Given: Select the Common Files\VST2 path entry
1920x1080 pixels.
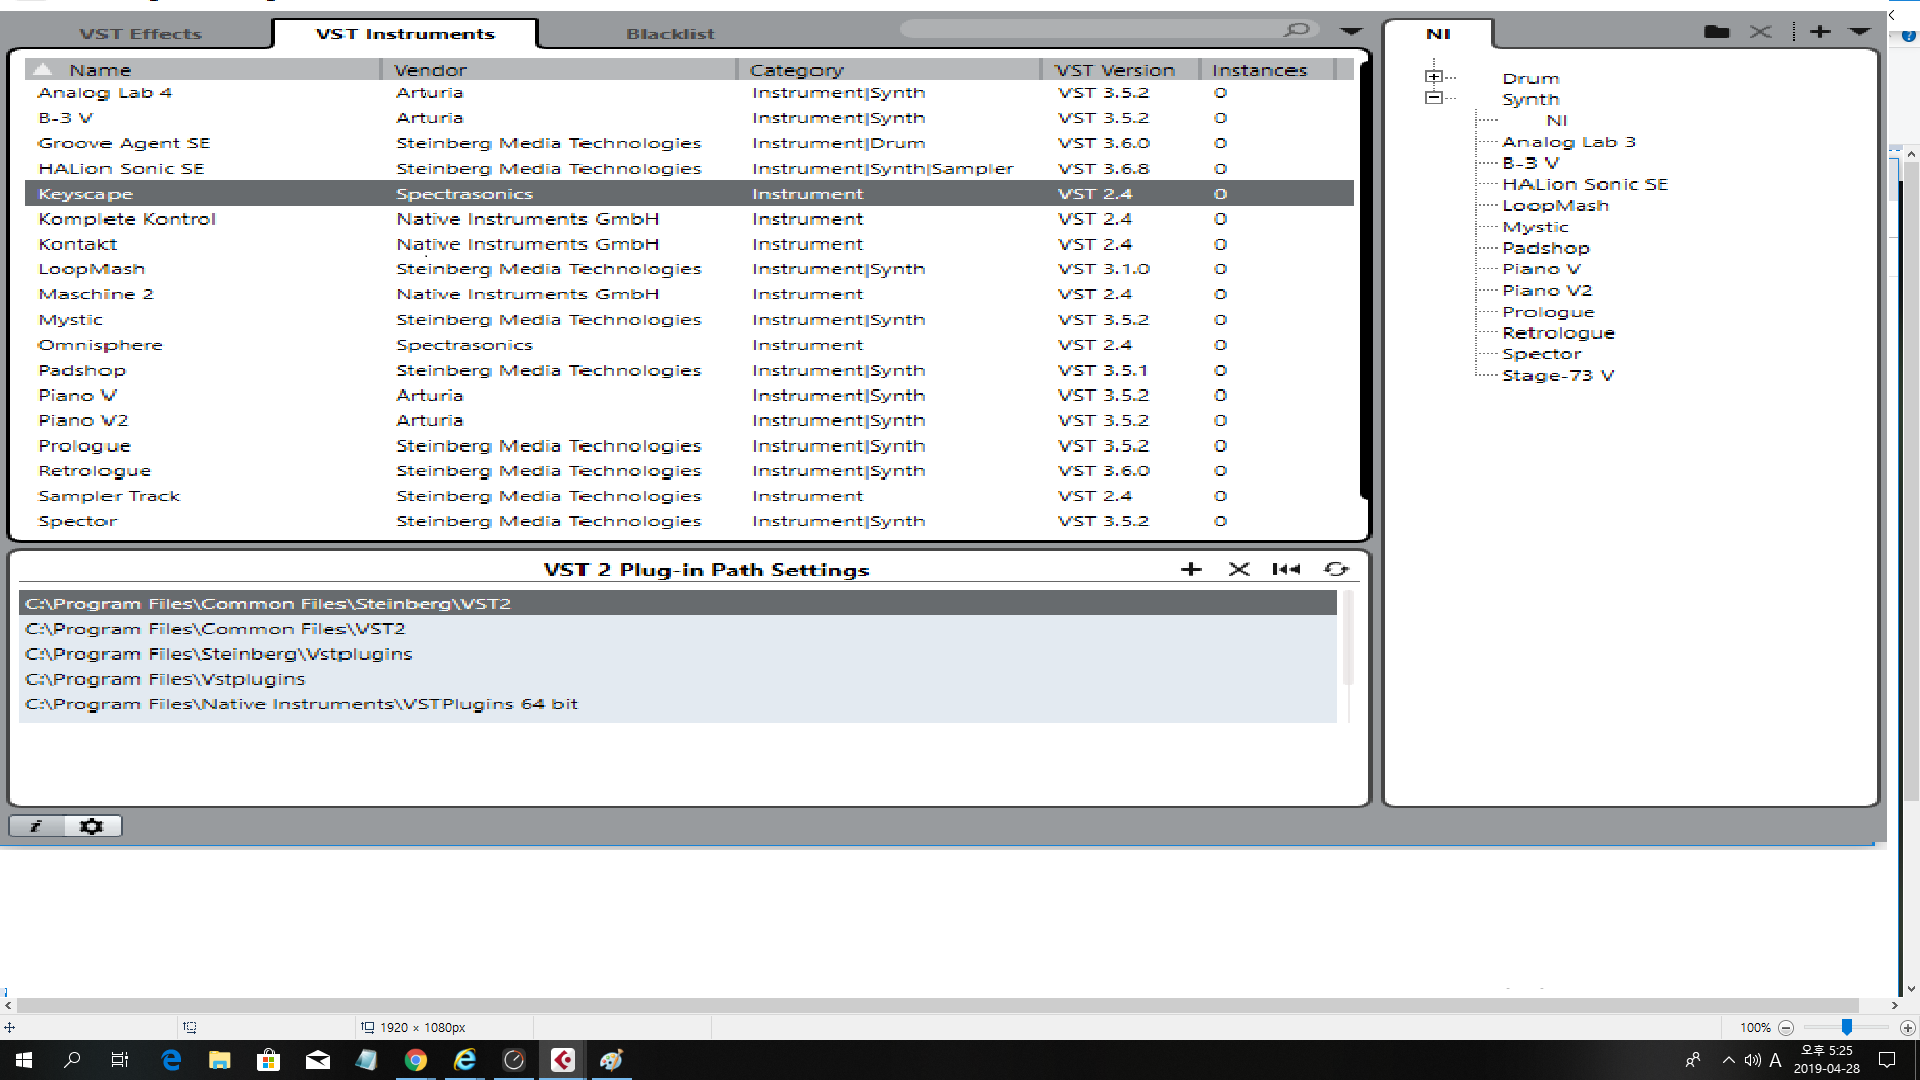Looking at the screenshot, I should pyautogui.click(x=678, y=629).
